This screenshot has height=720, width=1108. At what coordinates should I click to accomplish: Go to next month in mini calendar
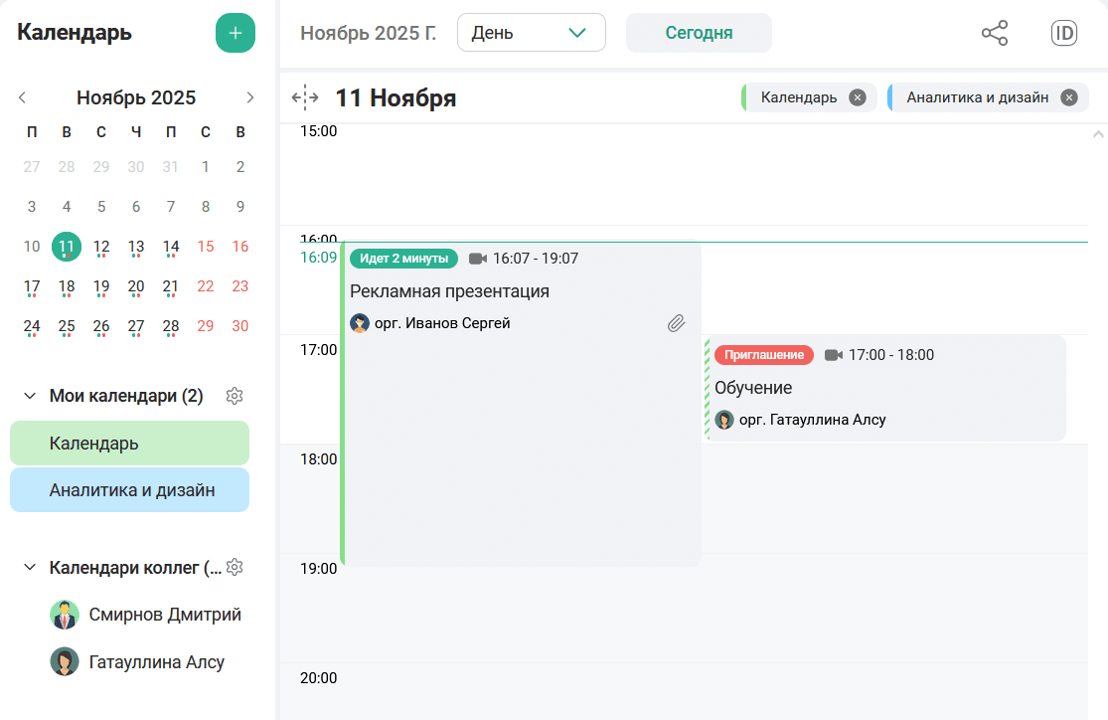pos(250,98)
